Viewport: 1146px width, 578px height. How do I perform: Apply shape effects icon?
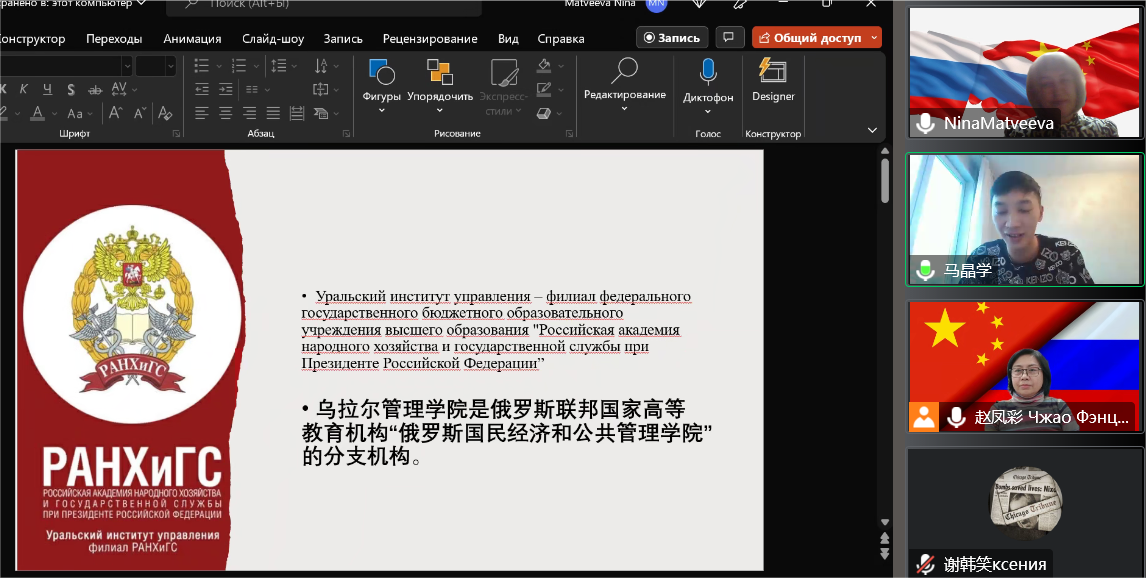coord(544,113)
